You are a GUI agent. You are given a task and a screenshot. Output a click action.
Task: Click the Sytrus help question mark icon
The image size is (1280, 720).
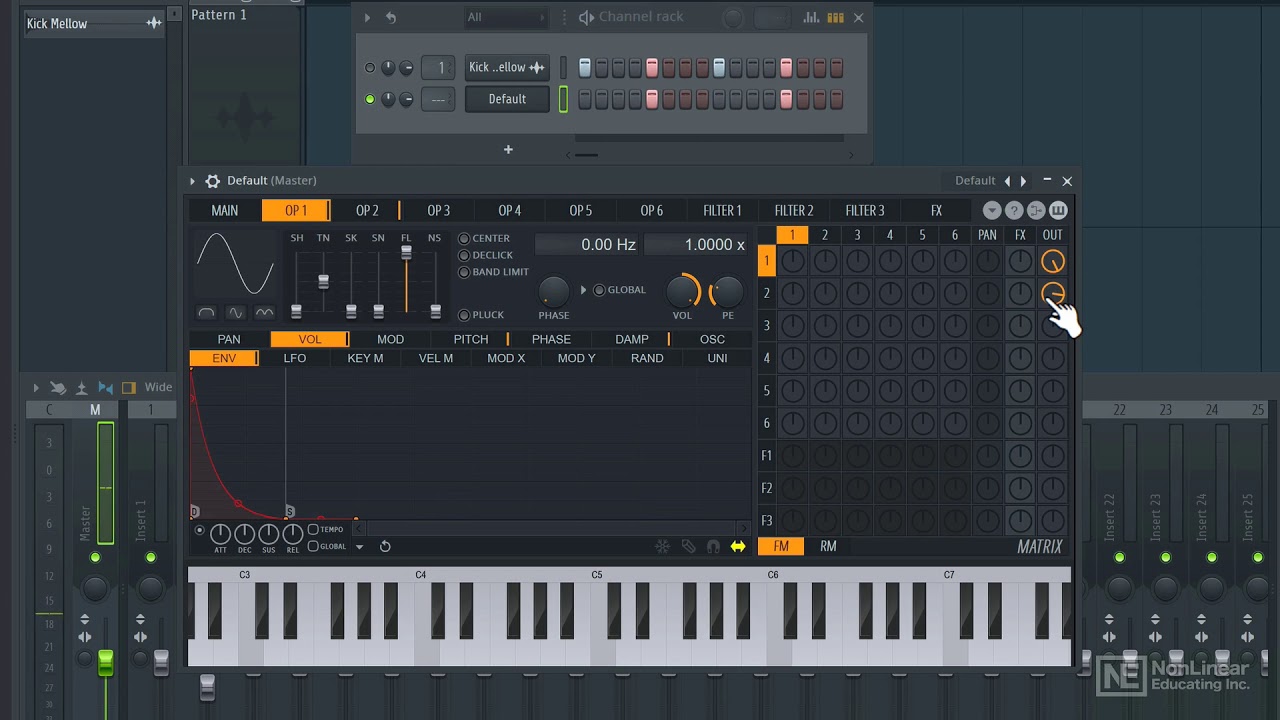click(x=1014, y=210)
